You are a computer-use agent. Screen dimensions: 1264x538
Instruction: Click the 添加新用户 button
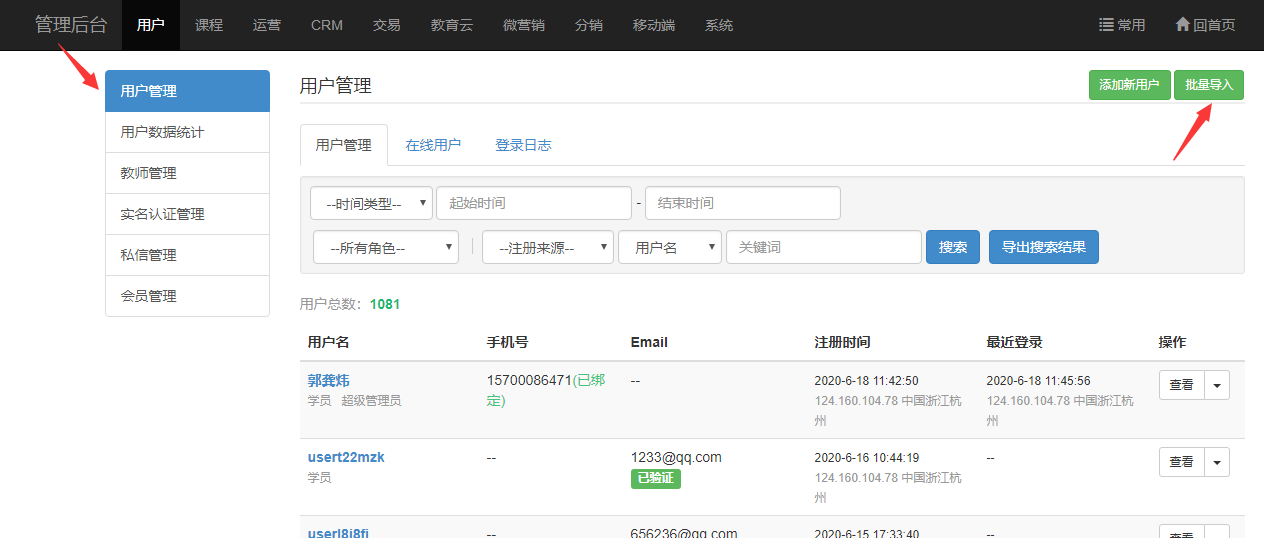[1129, 85]
